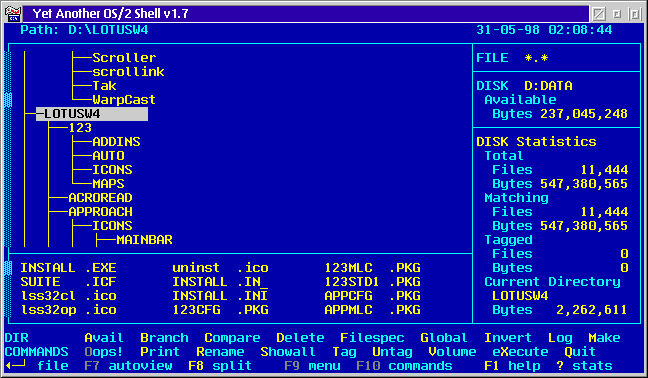Run the Print command

coord(160,352)
